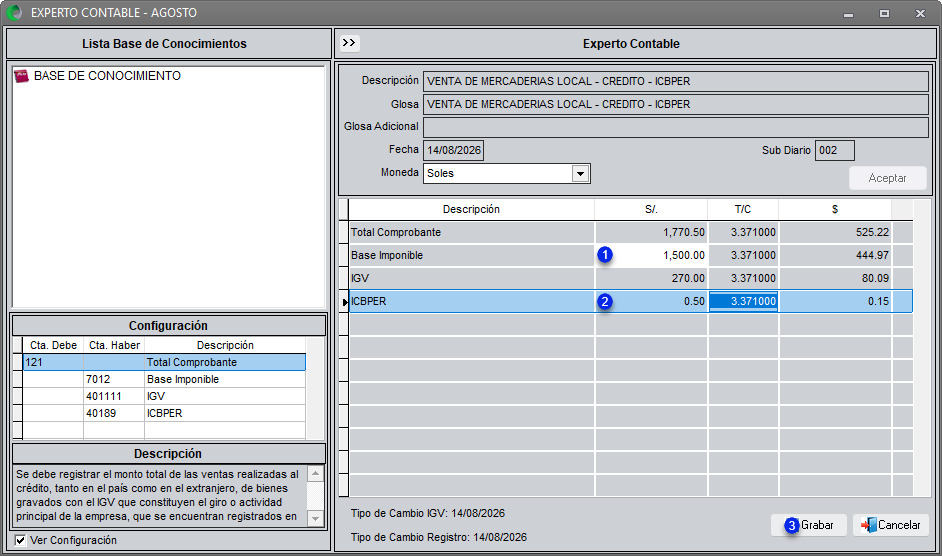The image size is (942, 556).
Task: Click the S/. column header
Action: [651, 209]
